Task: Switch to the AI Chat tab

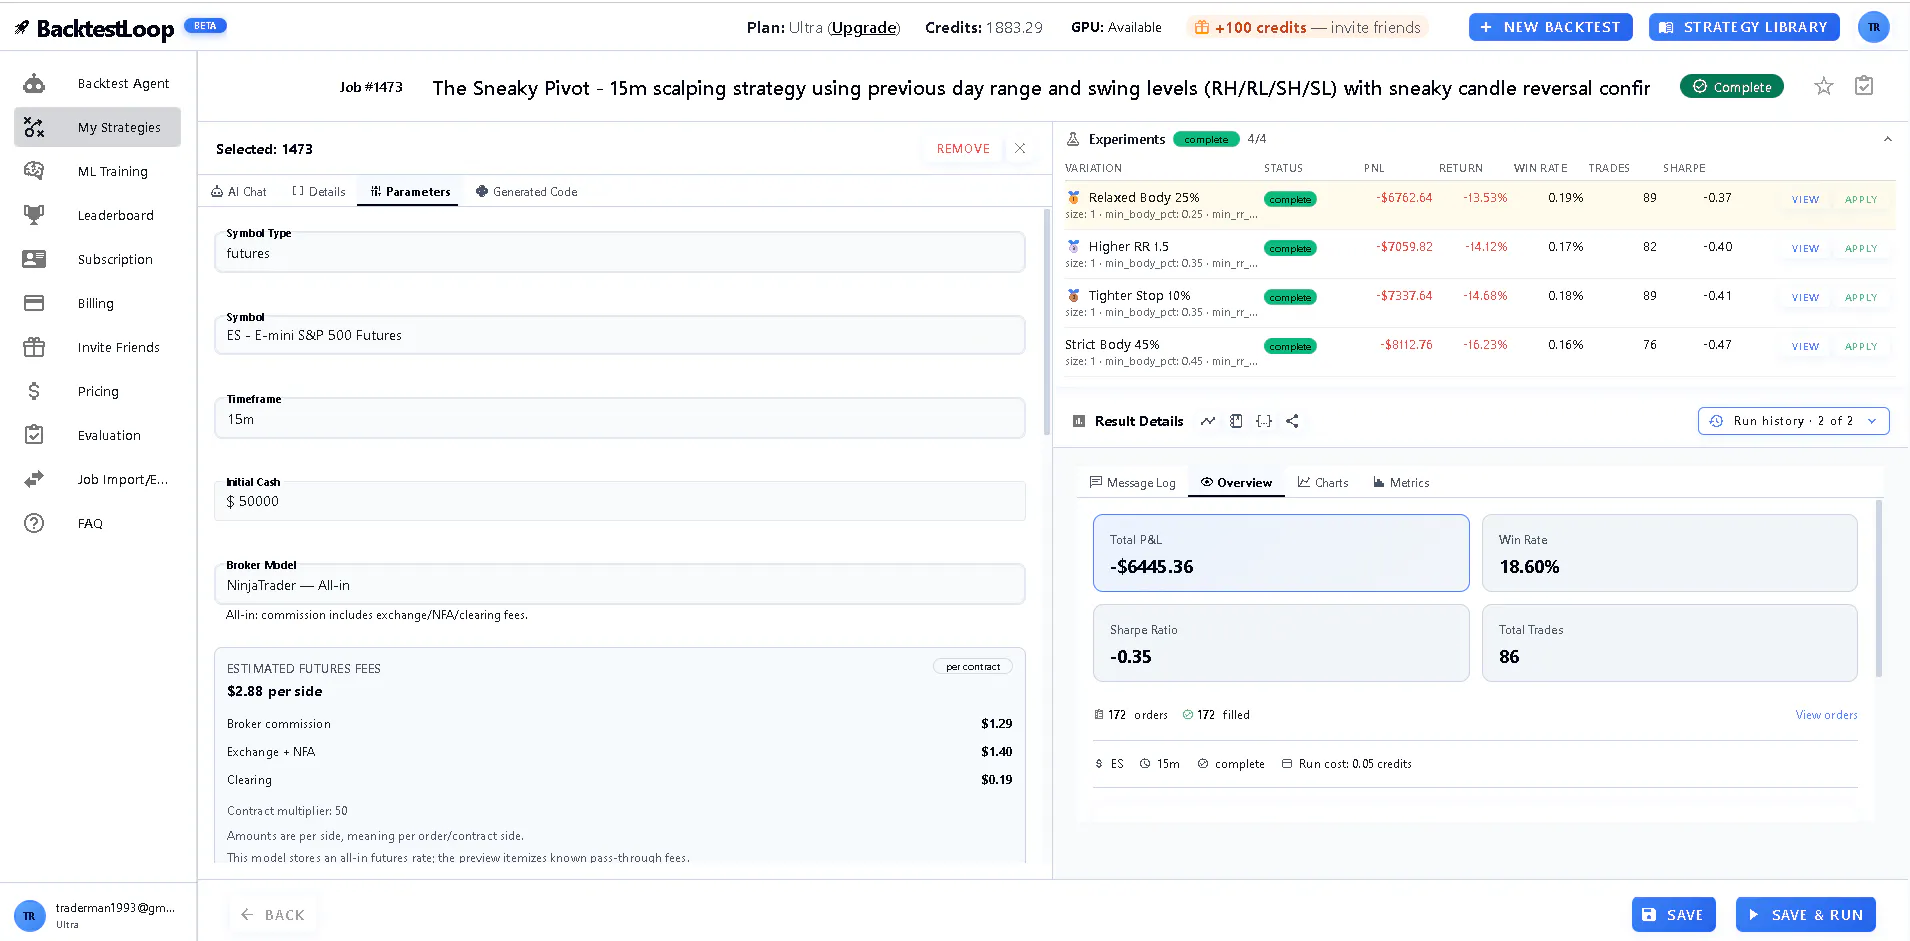Action: [239, 192]
